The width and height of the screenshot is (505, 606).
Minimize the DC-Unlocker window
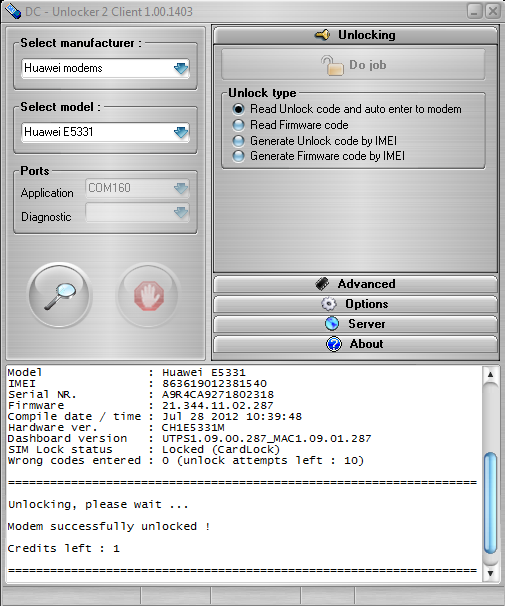(x=474, y=11)
